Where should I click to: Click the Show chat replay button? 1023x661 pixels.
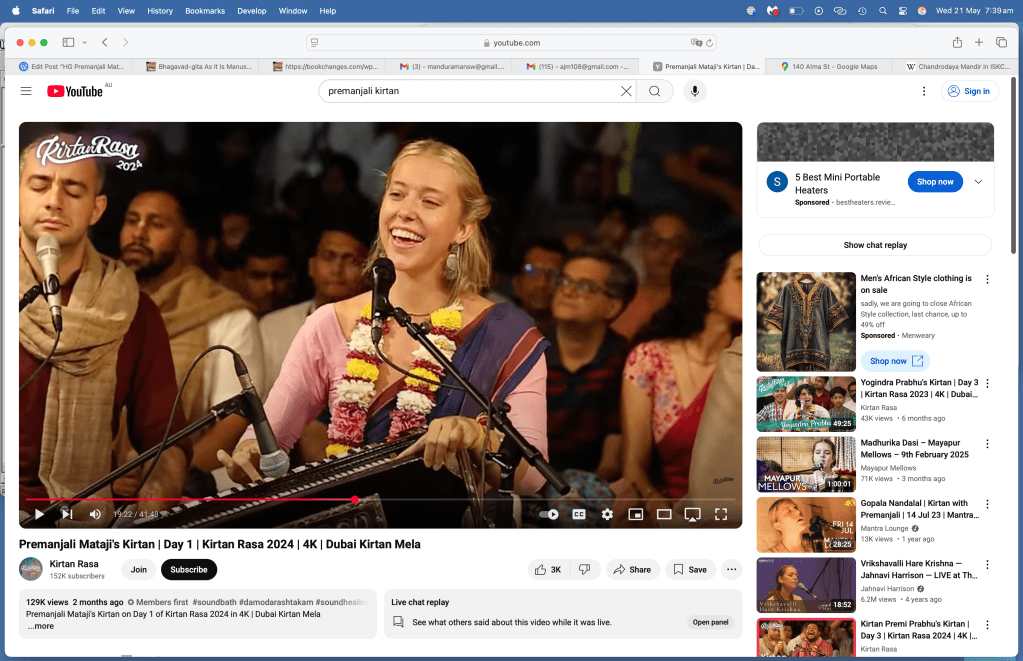pos(875,245)
